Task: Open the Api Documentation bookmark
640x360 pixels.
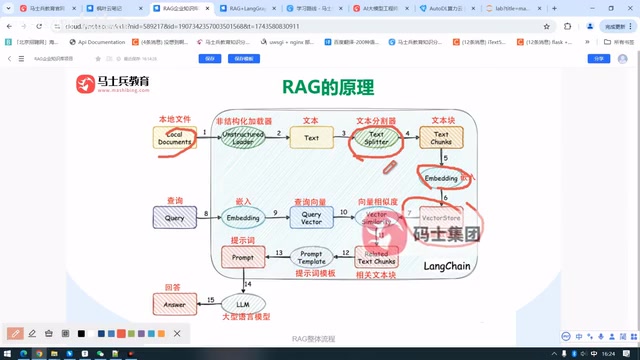Action: tap(97, 42)
